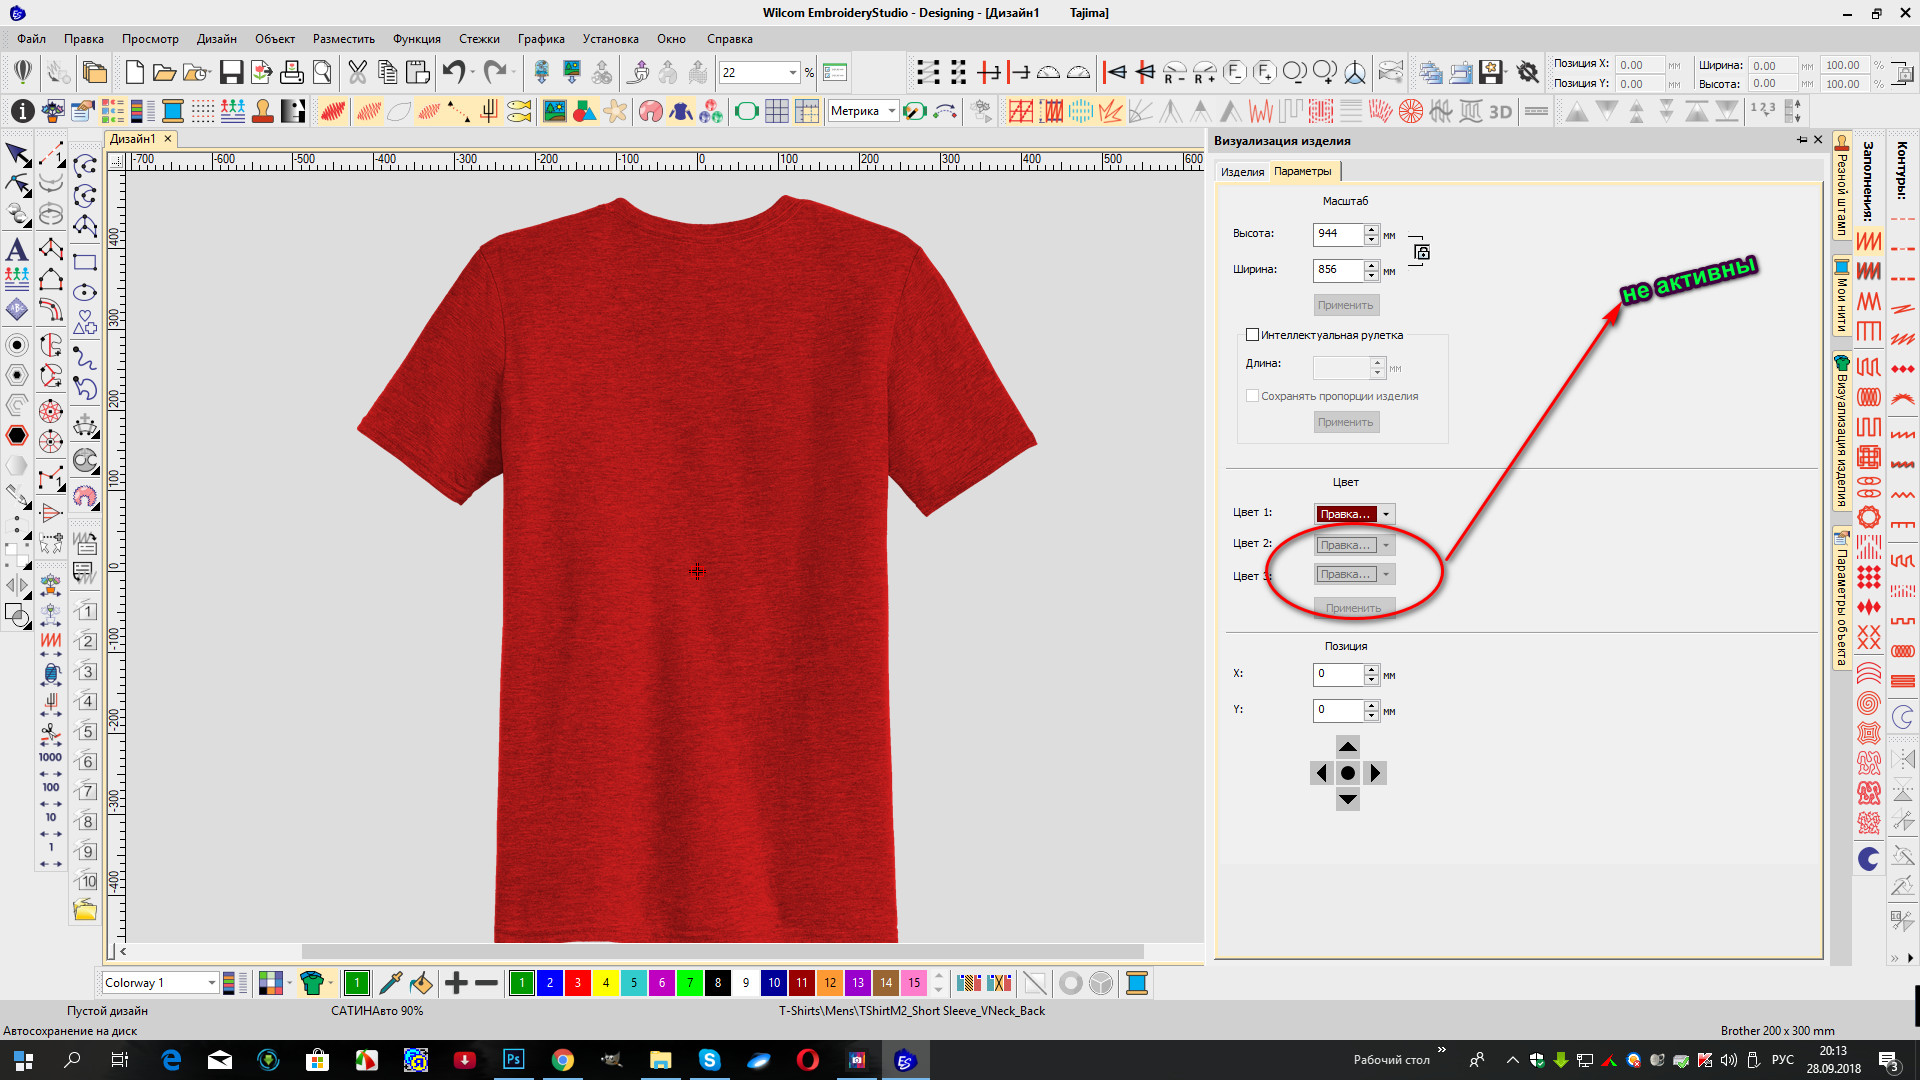1920x1080 pixels.
Task: Select the Lettering 'A' tool
Action: pos(17,249)
